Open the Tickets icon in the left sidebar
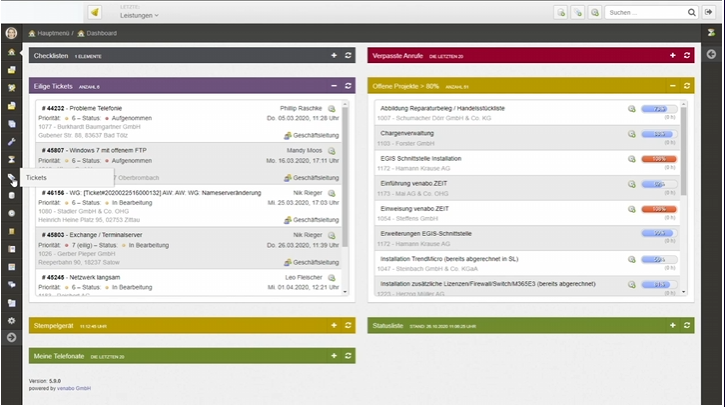This screenshot has width=725, height=407. (12, 178)
